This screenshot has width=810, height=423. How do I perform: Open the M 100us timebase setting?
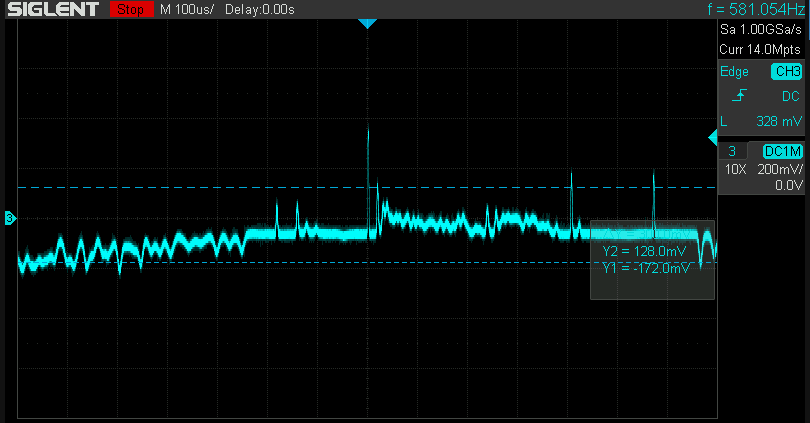pos(187,10)
